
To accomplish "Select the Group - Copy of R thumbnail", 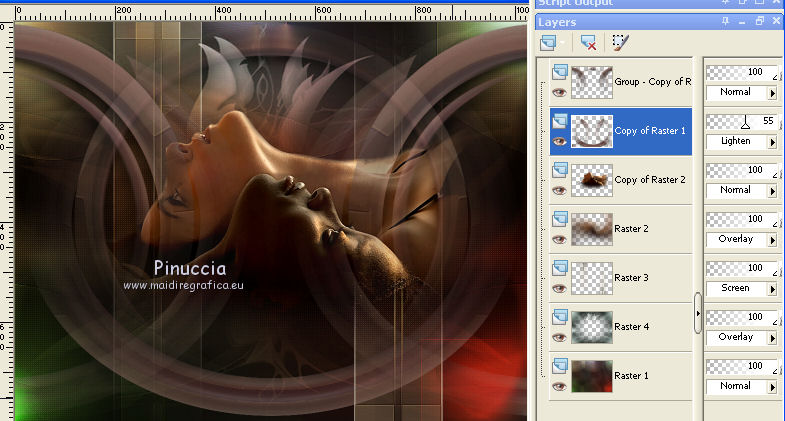I will 592,82.
